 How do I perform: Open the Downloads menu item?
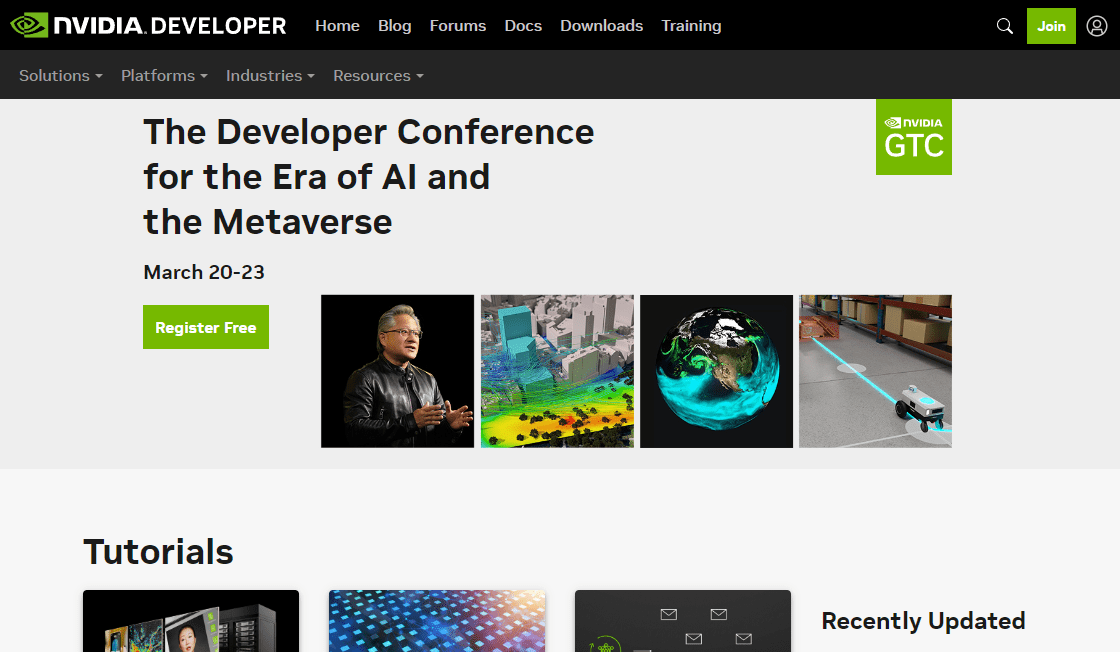pos(601,26)
